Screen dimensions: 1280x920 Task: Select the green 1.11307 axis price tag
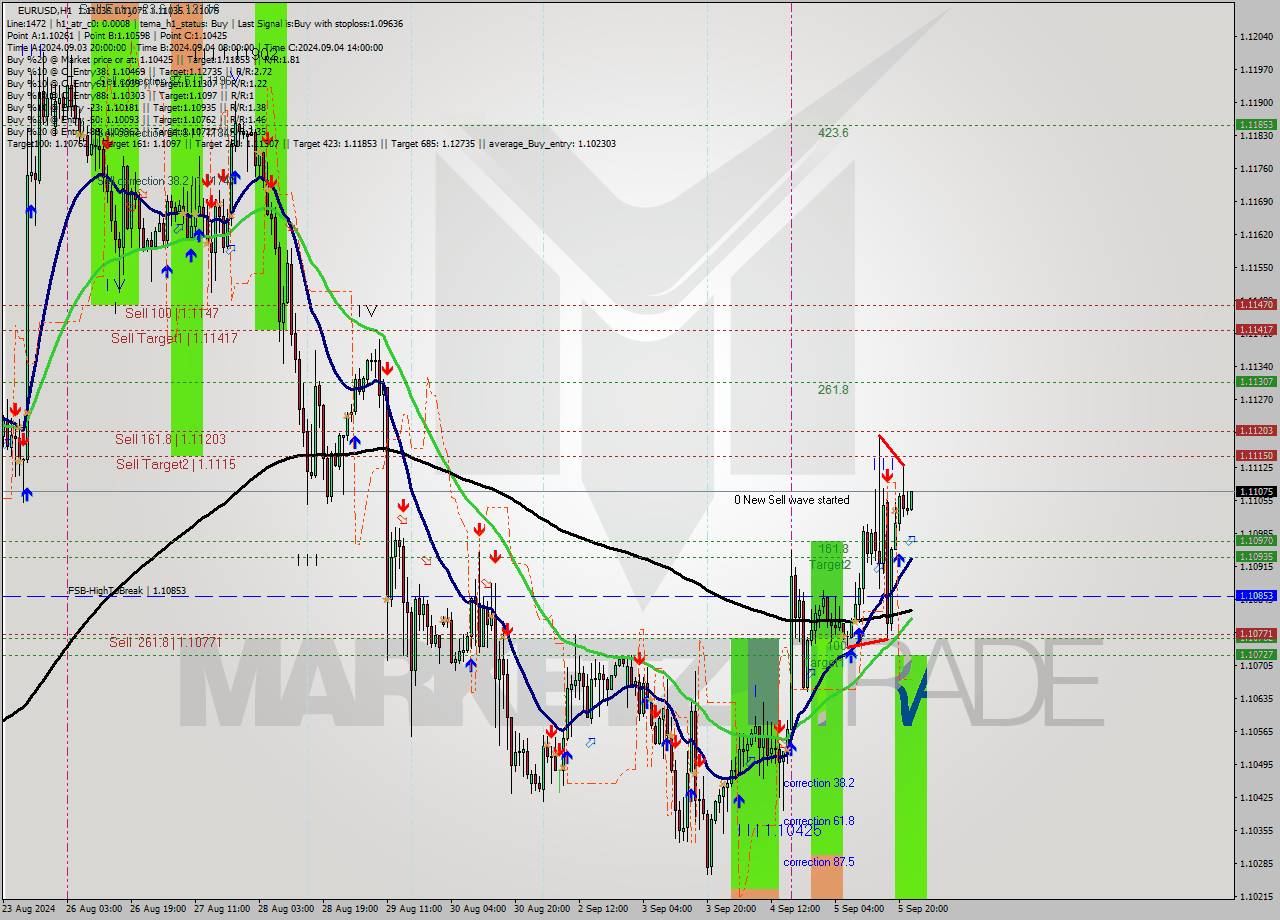coord(1256,381)
